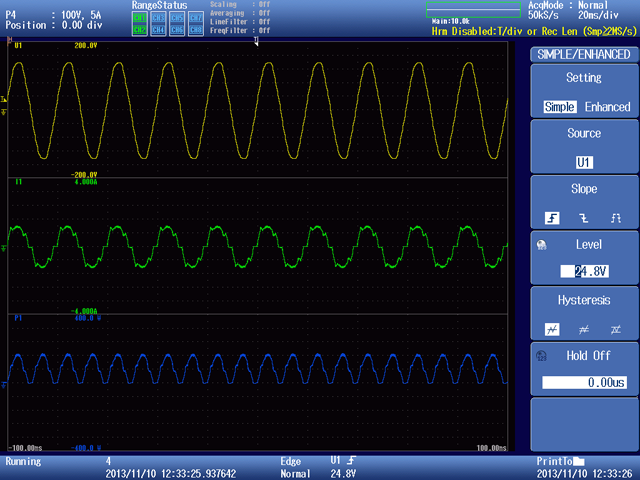Click the CH6 range status indicator
Viewport: 640px width, 480px height.
pos(177,30)
